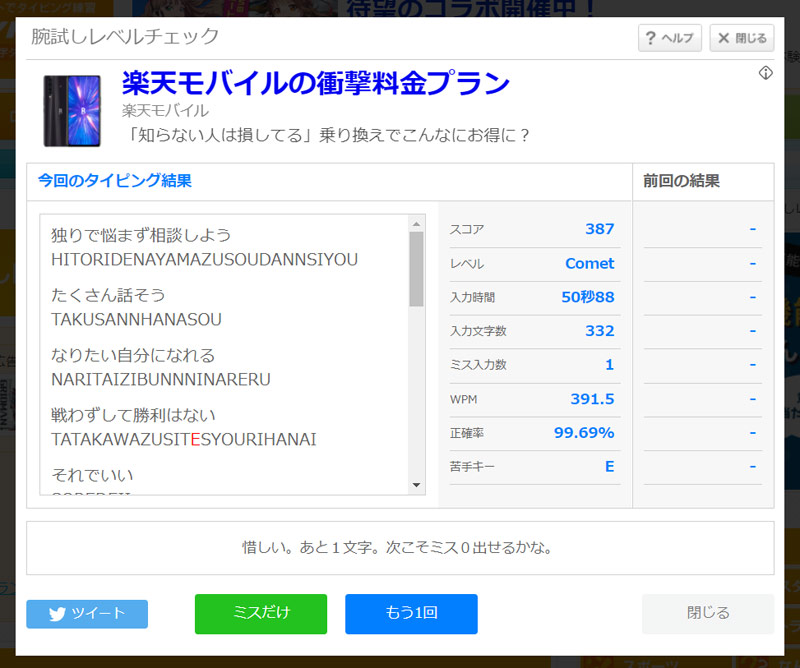Click input time value 50秒88

tap(588, 297)
